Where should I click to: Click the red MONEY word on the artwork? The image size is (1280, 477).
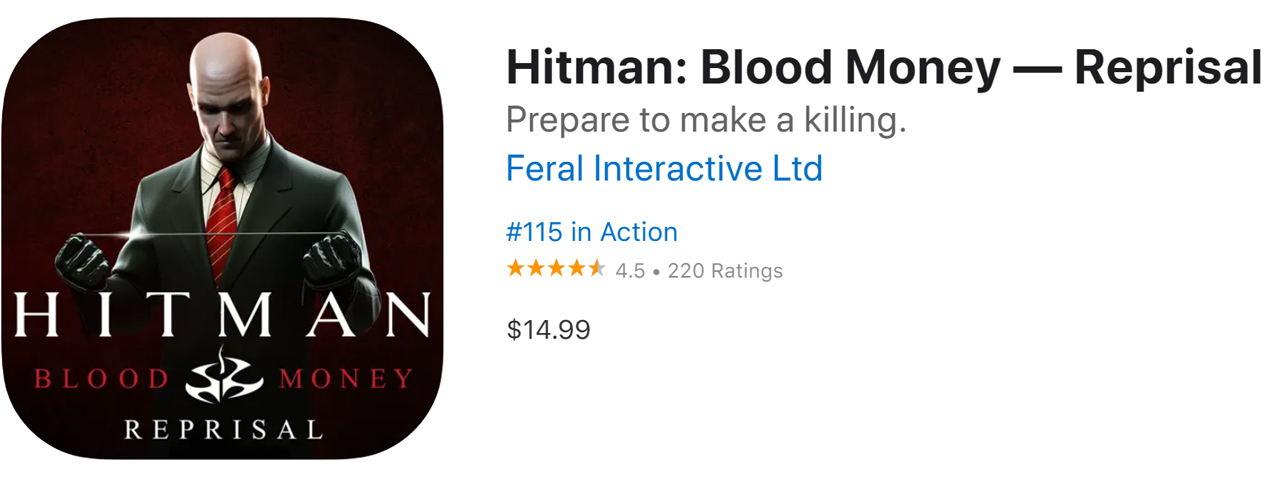point(346,378)
